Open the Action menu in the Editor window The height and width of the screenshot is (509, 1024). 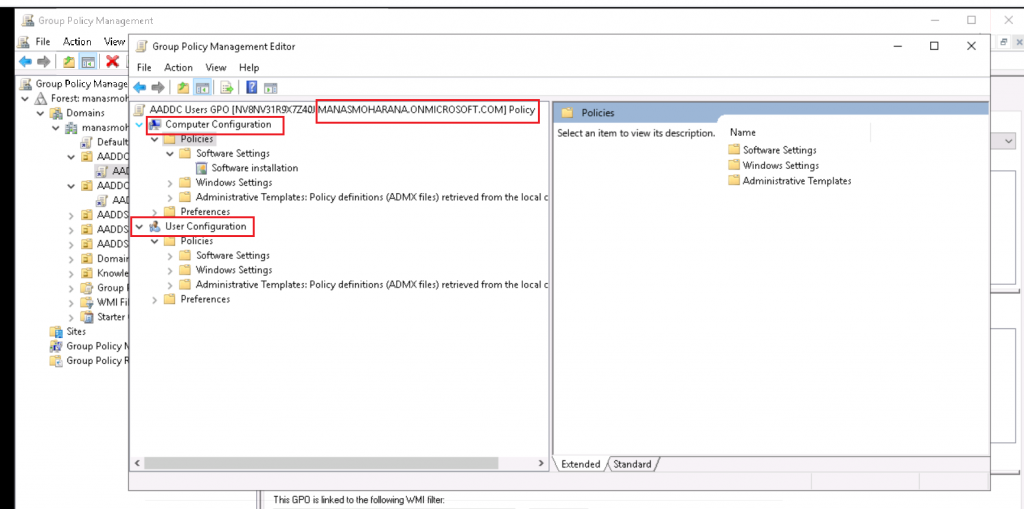[x=178, y=67]
